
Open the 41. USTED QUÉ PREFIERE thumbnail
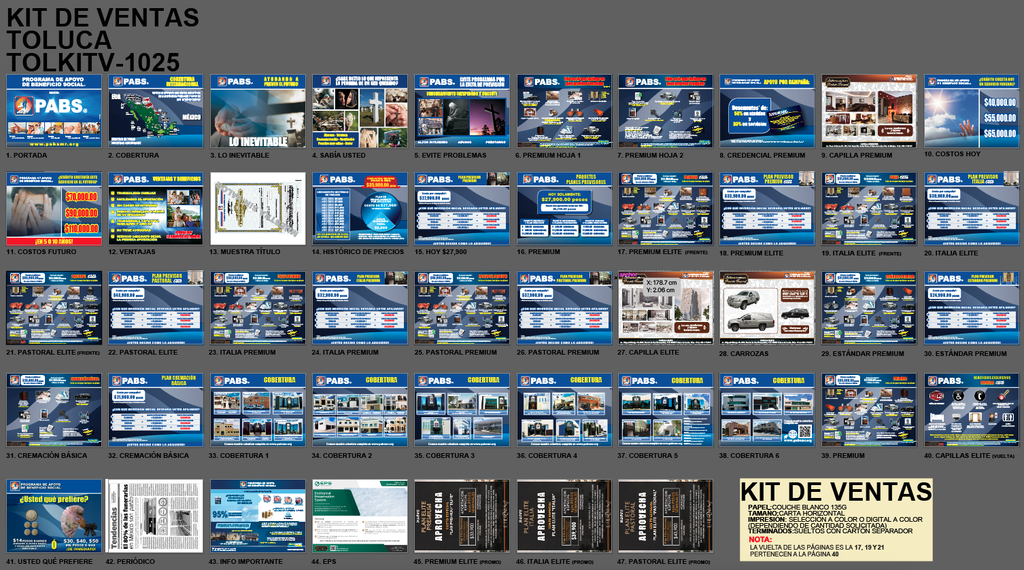point(53,515)
